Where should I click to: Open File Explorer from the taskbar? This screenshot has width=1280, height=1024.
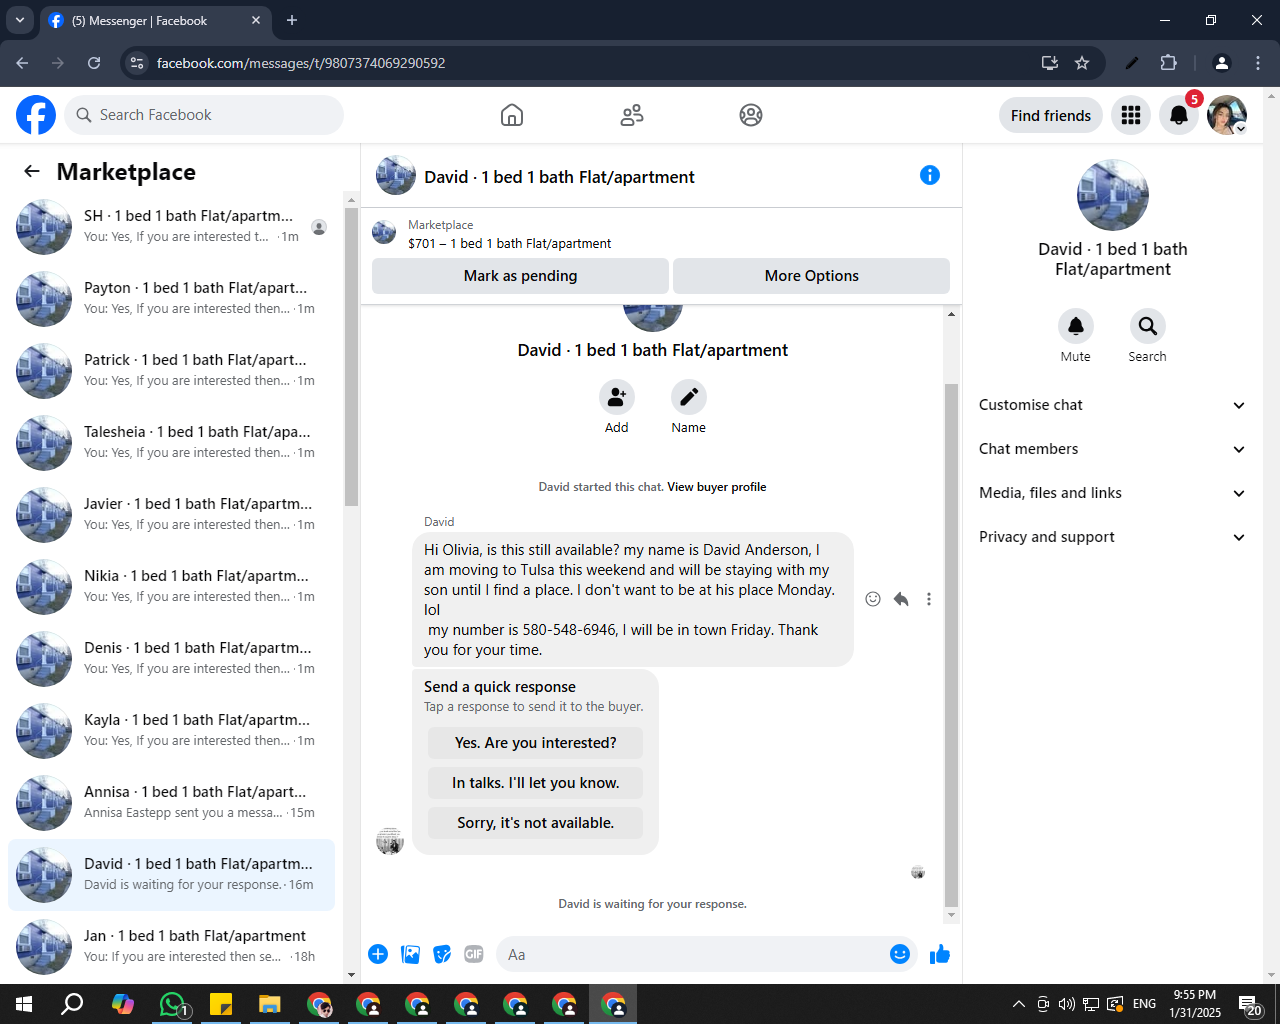coord(270,1004)
